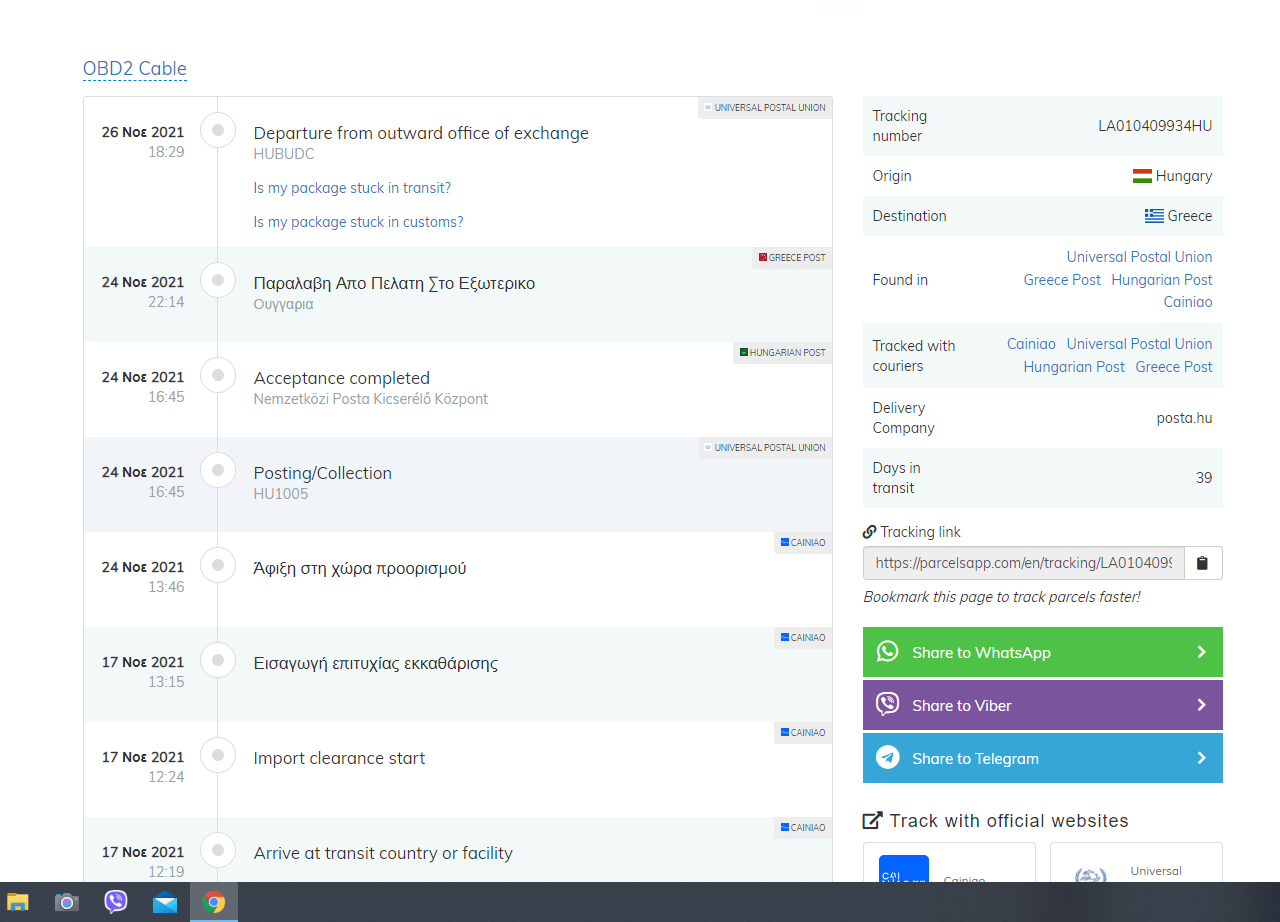This screenshot has height=922, width=1280.
Task: Open Universal Postal Union in Found in row
Action: (1139, 257)
